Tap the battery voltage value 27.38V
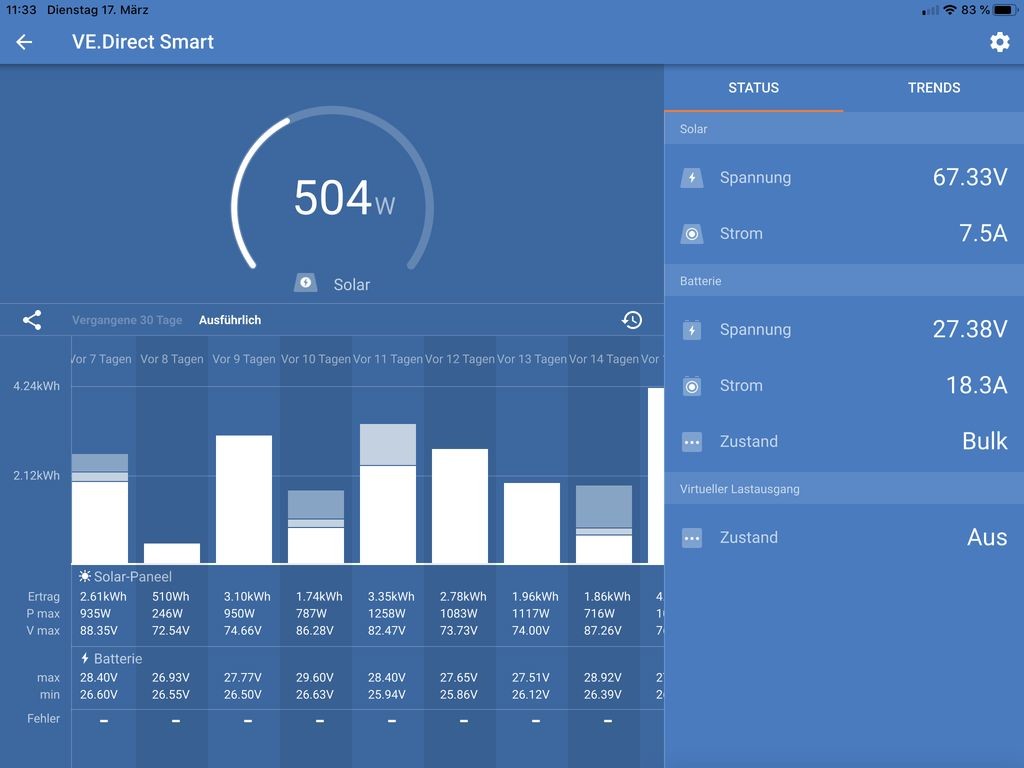1024x768 pixels. tap(970, 330)
